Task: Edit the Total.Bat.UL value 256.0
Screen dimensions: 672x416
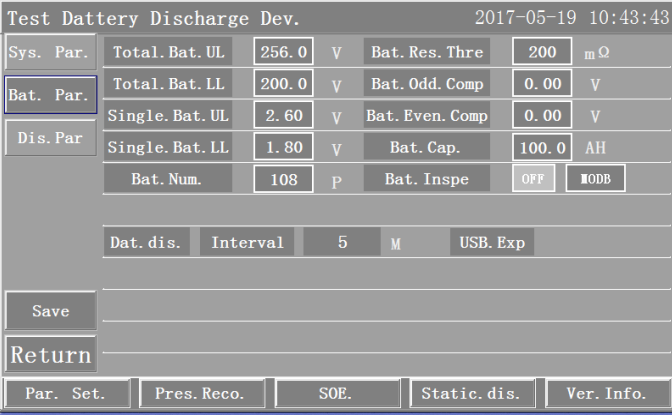Action: pyautogui.click(x=283, y=52)
